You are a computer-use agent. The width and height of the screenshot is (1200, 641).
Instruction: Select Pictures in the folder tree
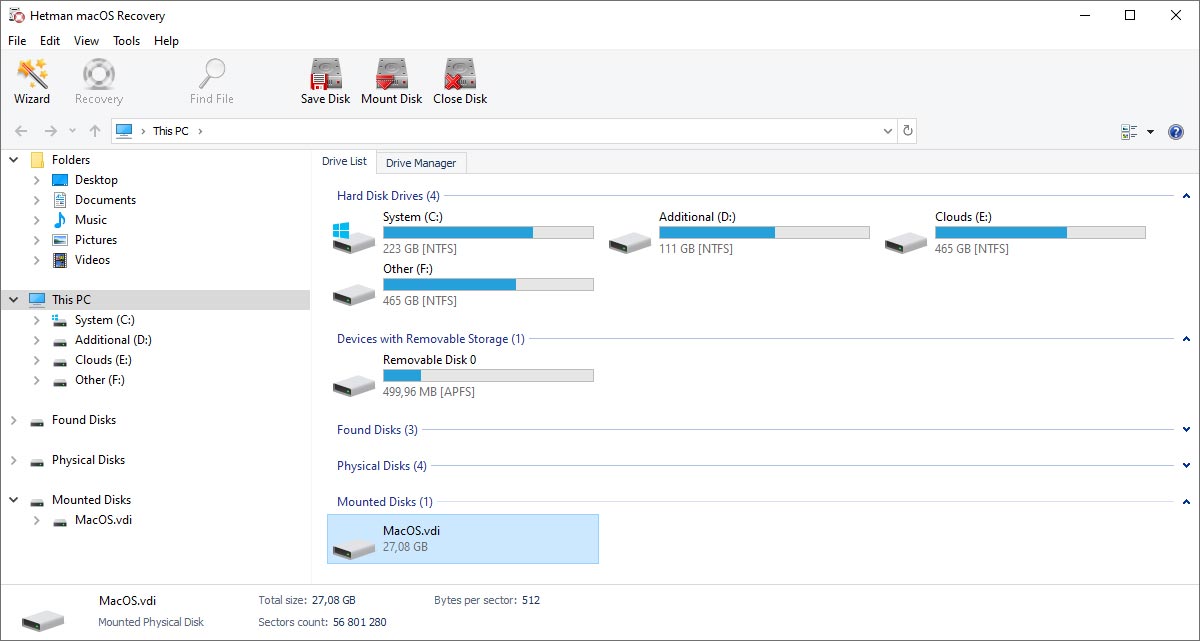tap(96, 240)
